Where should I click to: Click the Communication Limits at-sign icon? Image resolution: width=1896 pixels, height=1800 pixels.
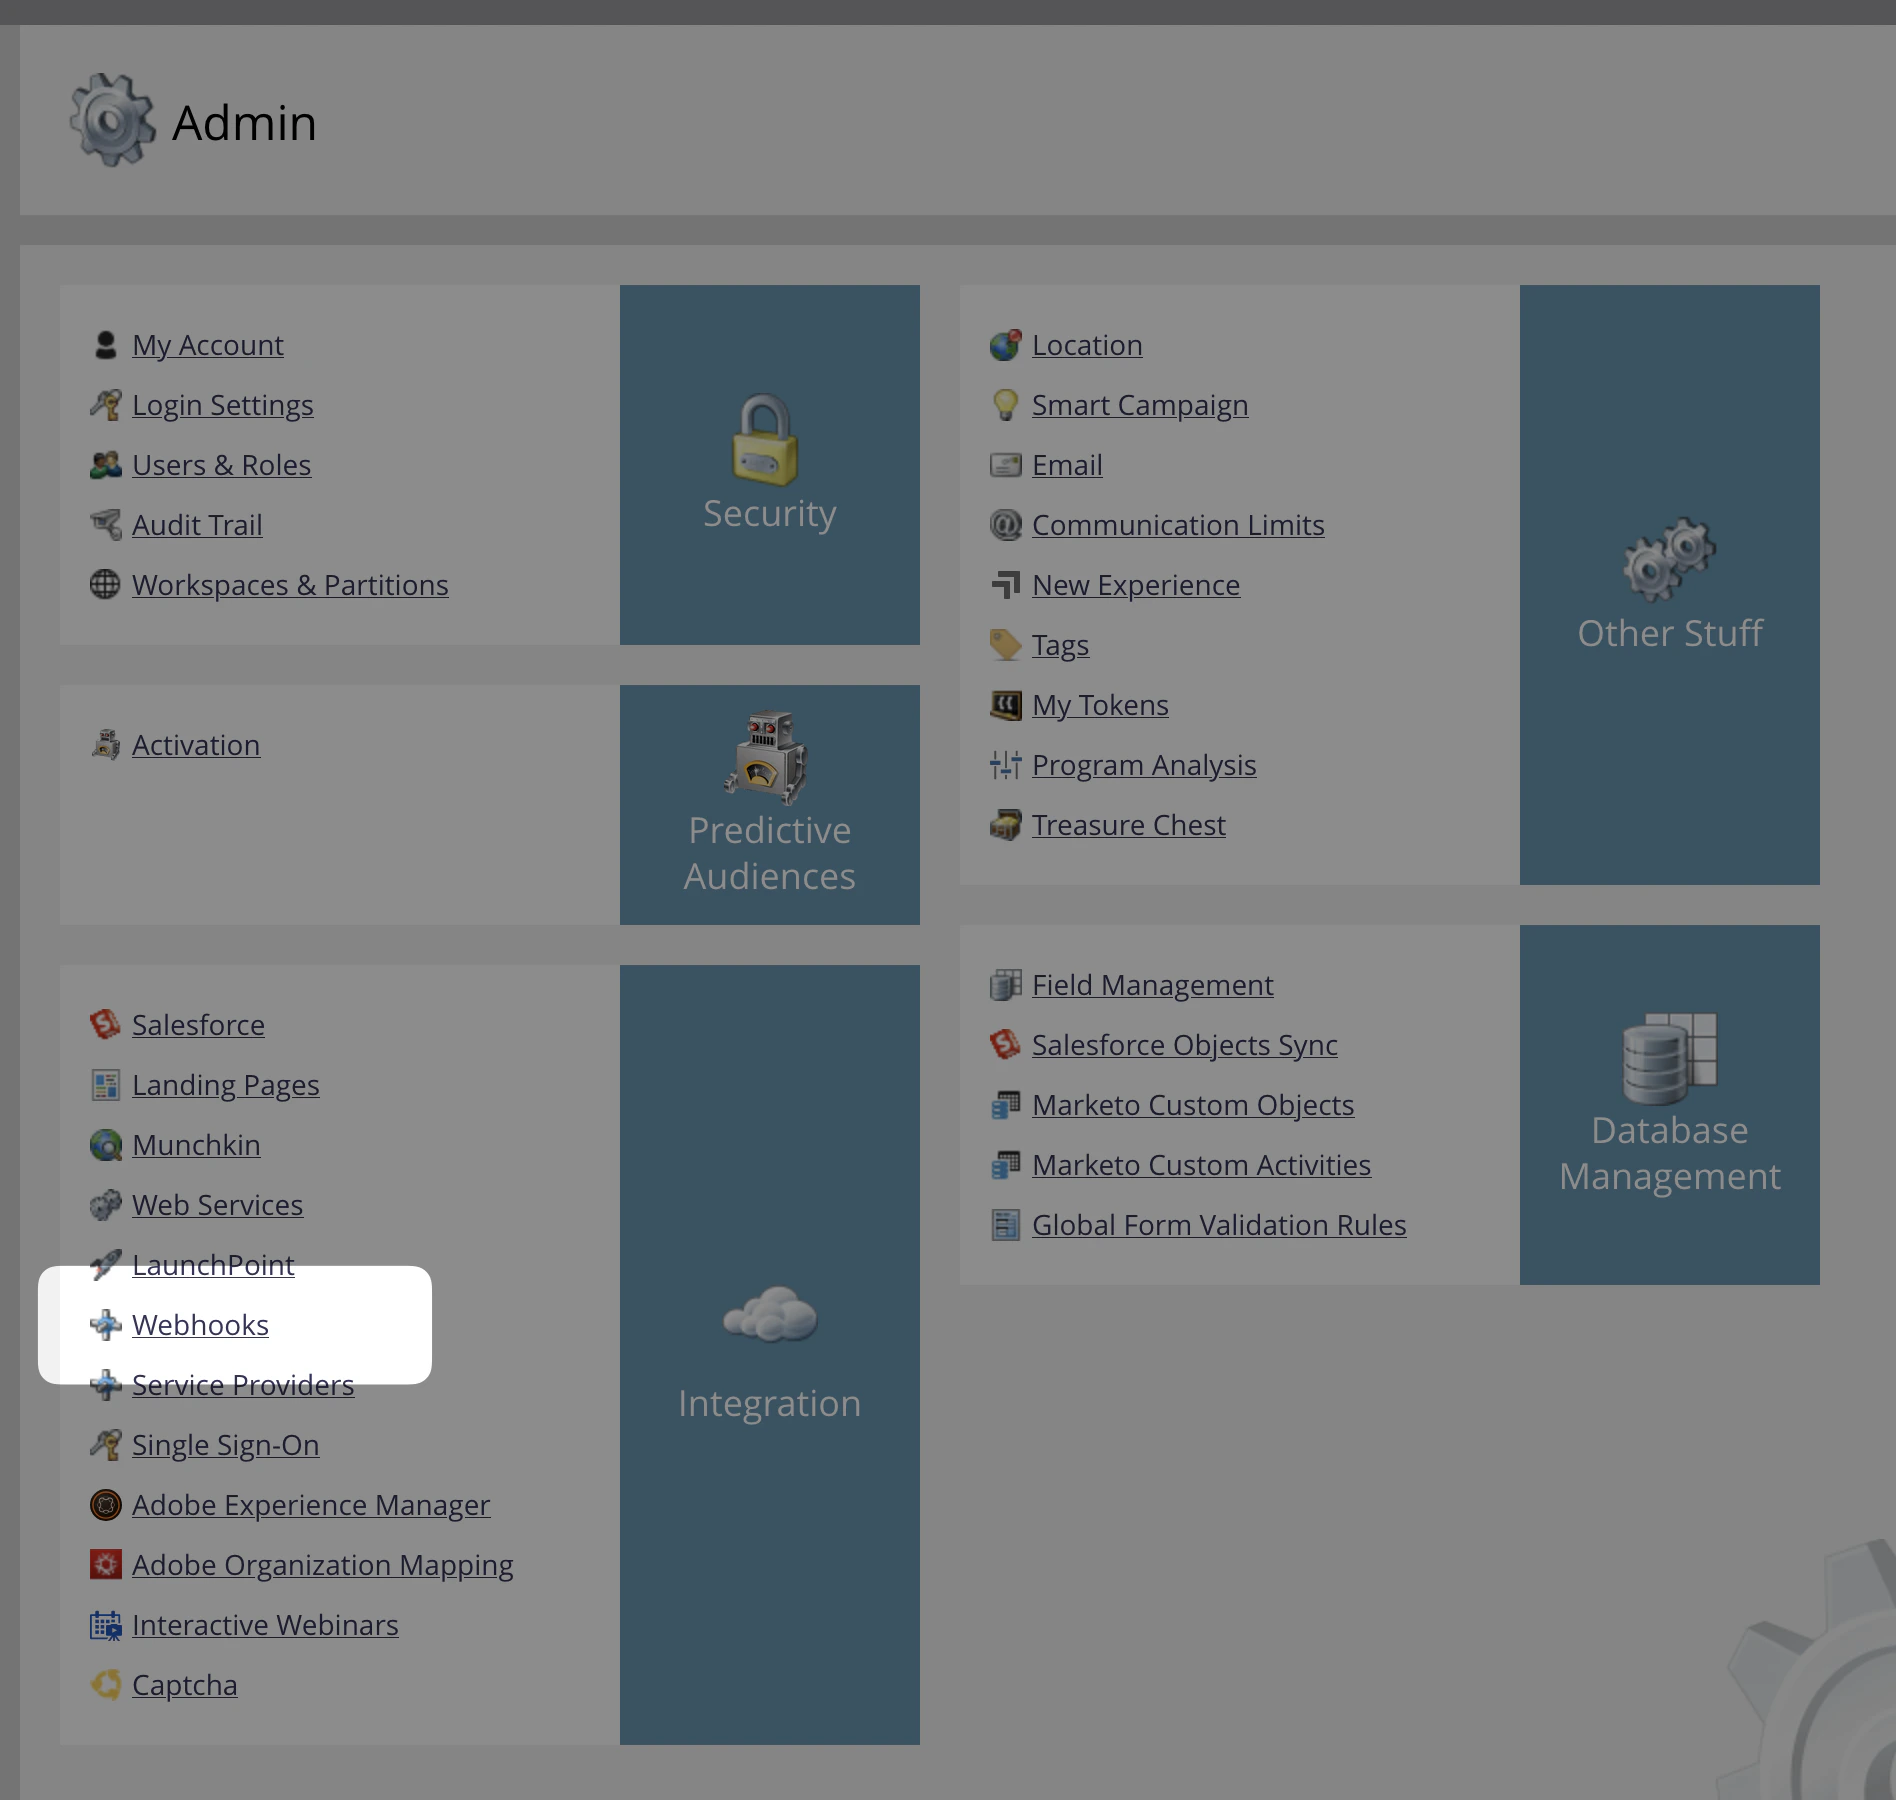tap(1005, 525)
